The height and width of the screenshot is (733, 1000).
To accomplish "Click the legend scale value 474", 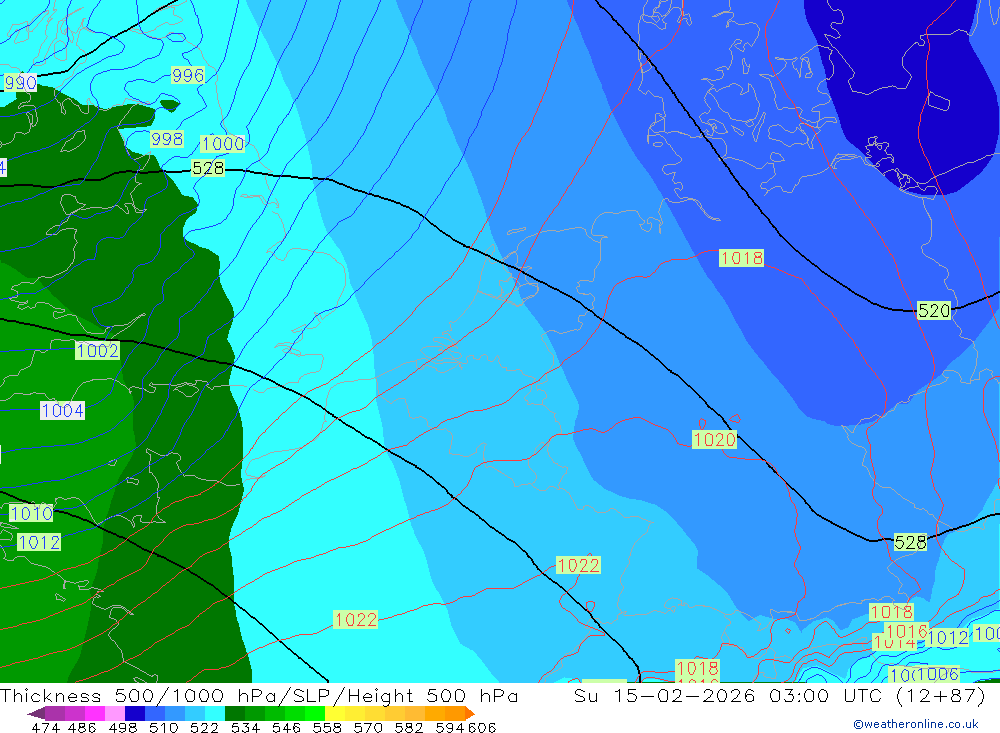I will (x=45, y=728).
